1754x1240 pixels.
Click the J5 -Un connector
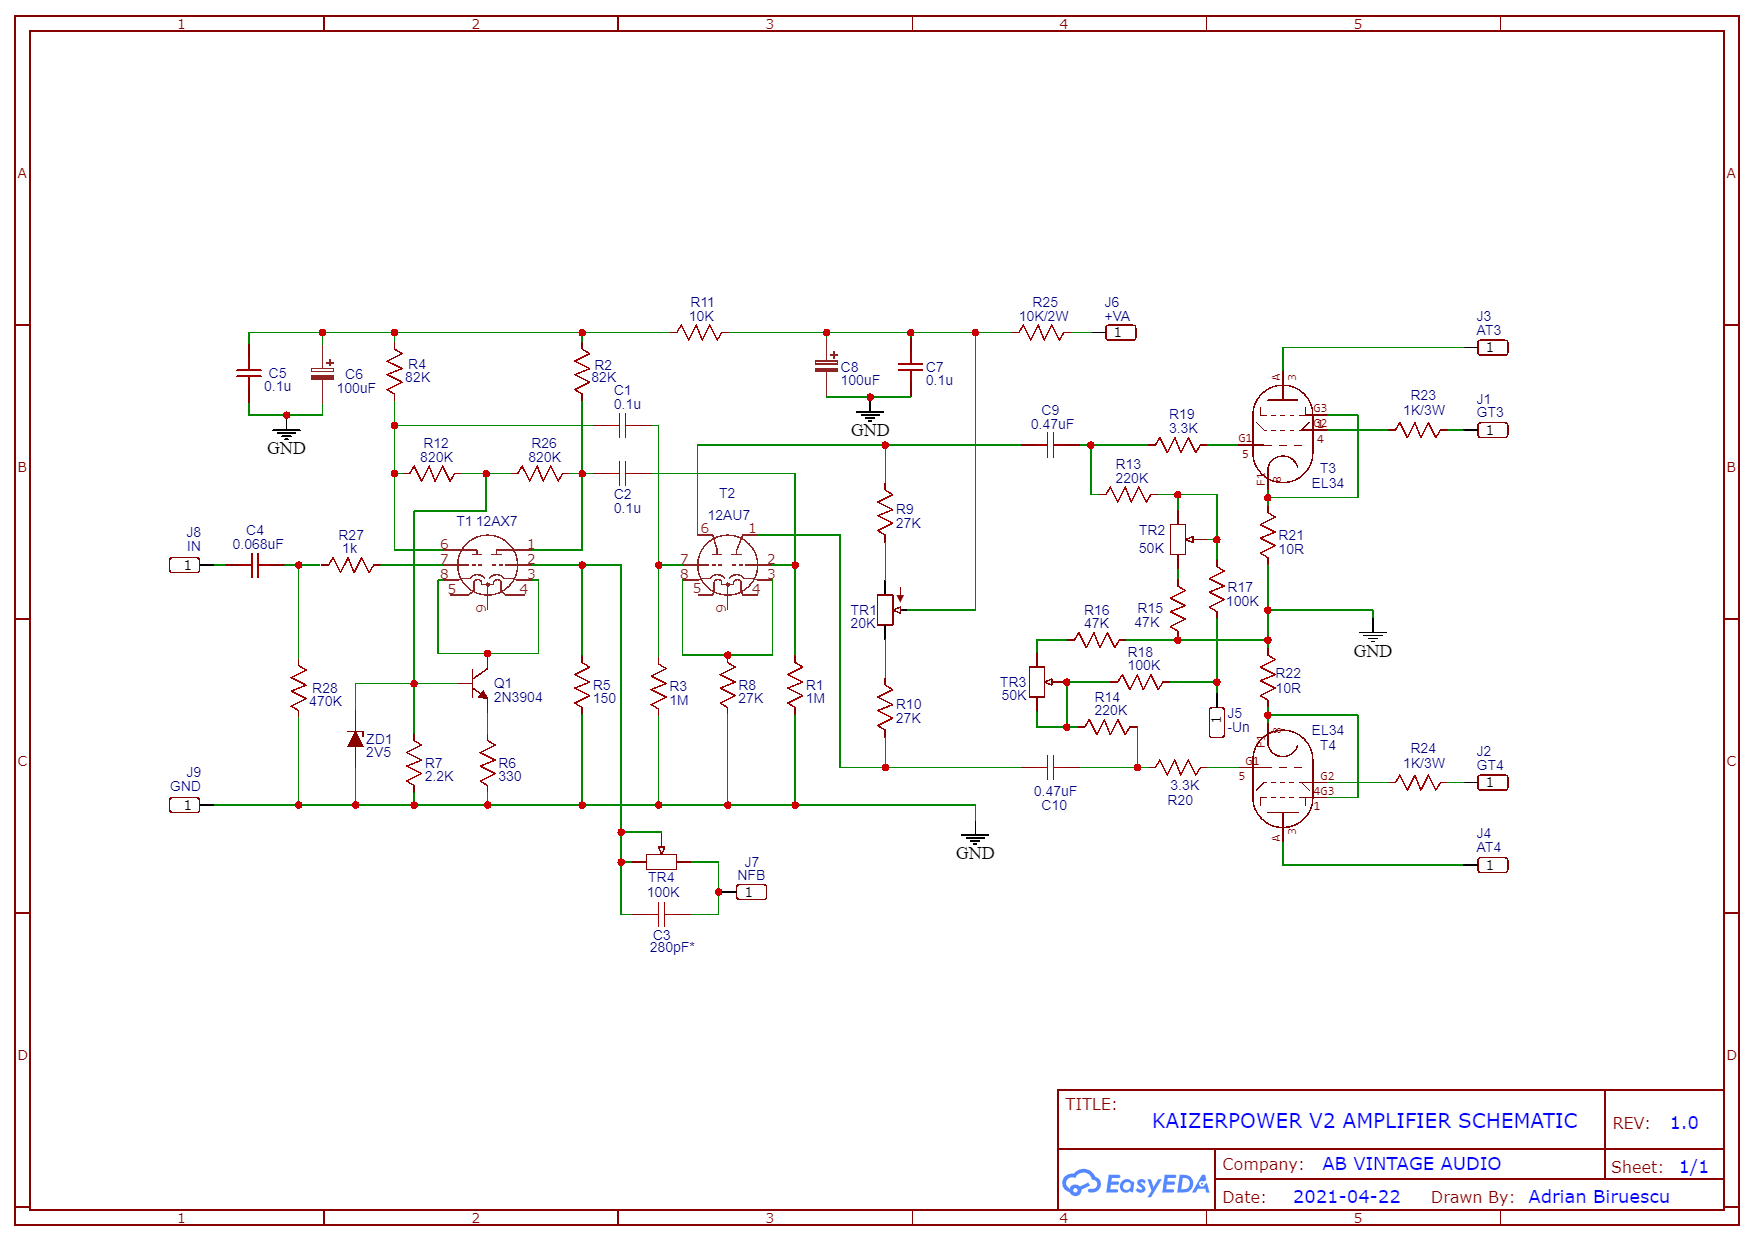tap(1217, 721)
